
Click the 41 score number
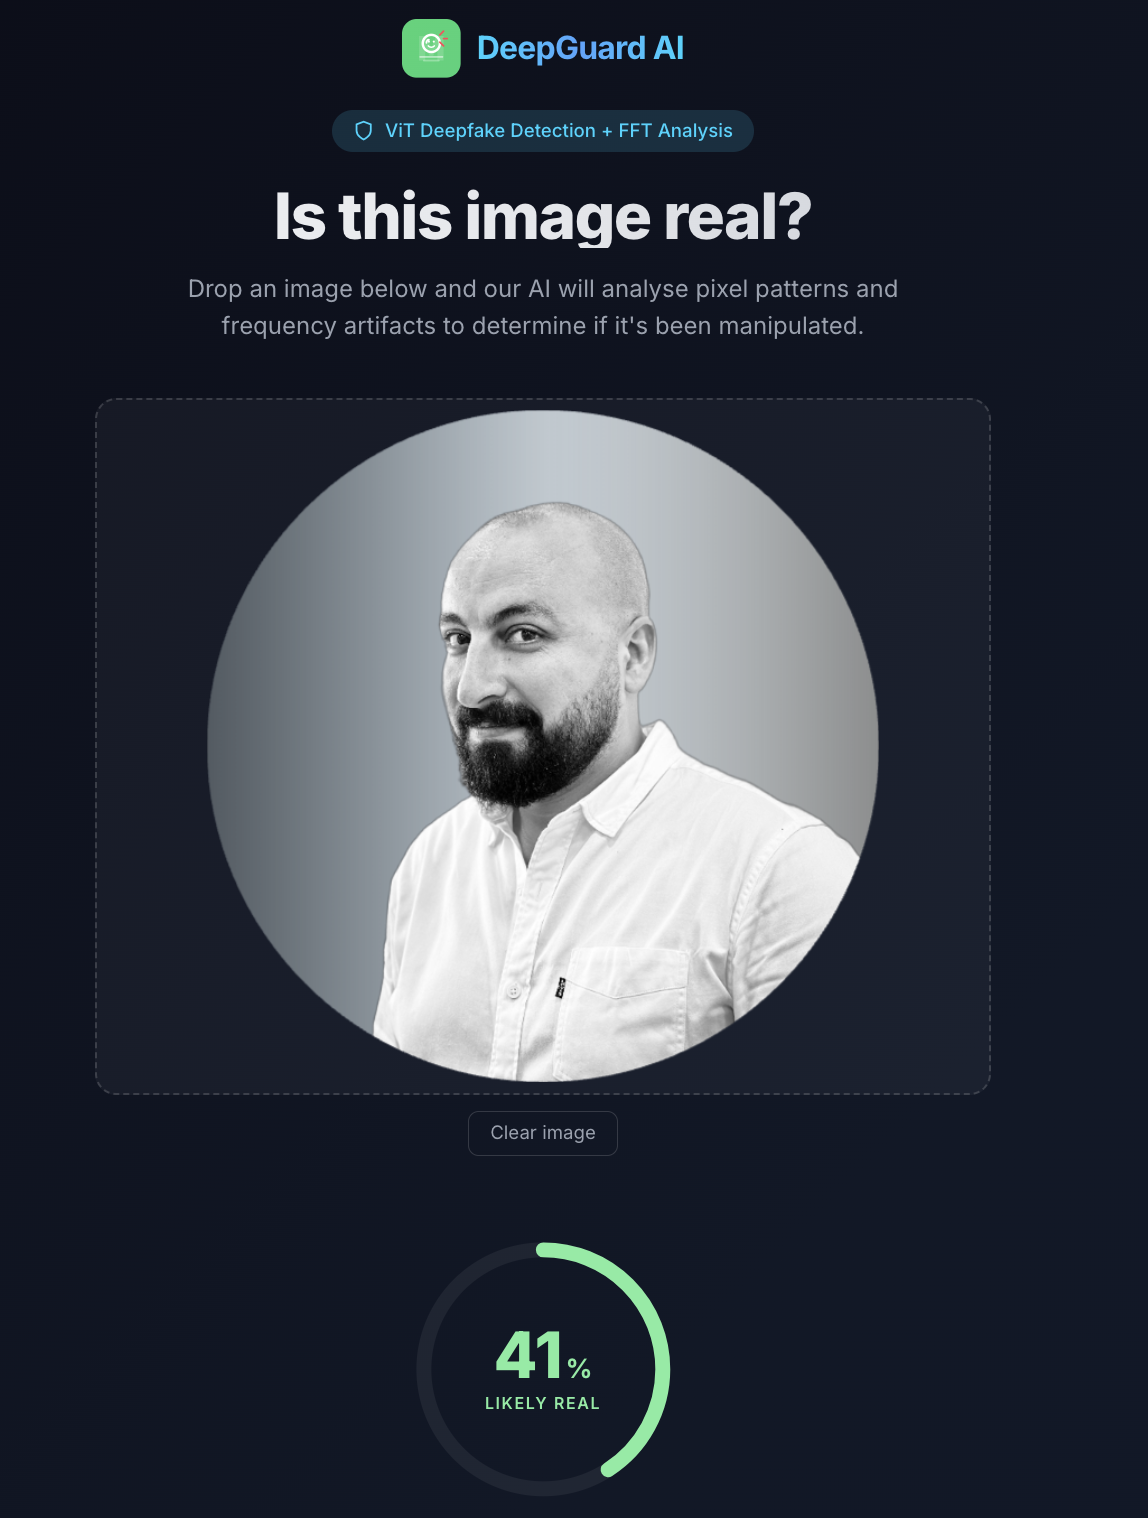point(529,1356)
